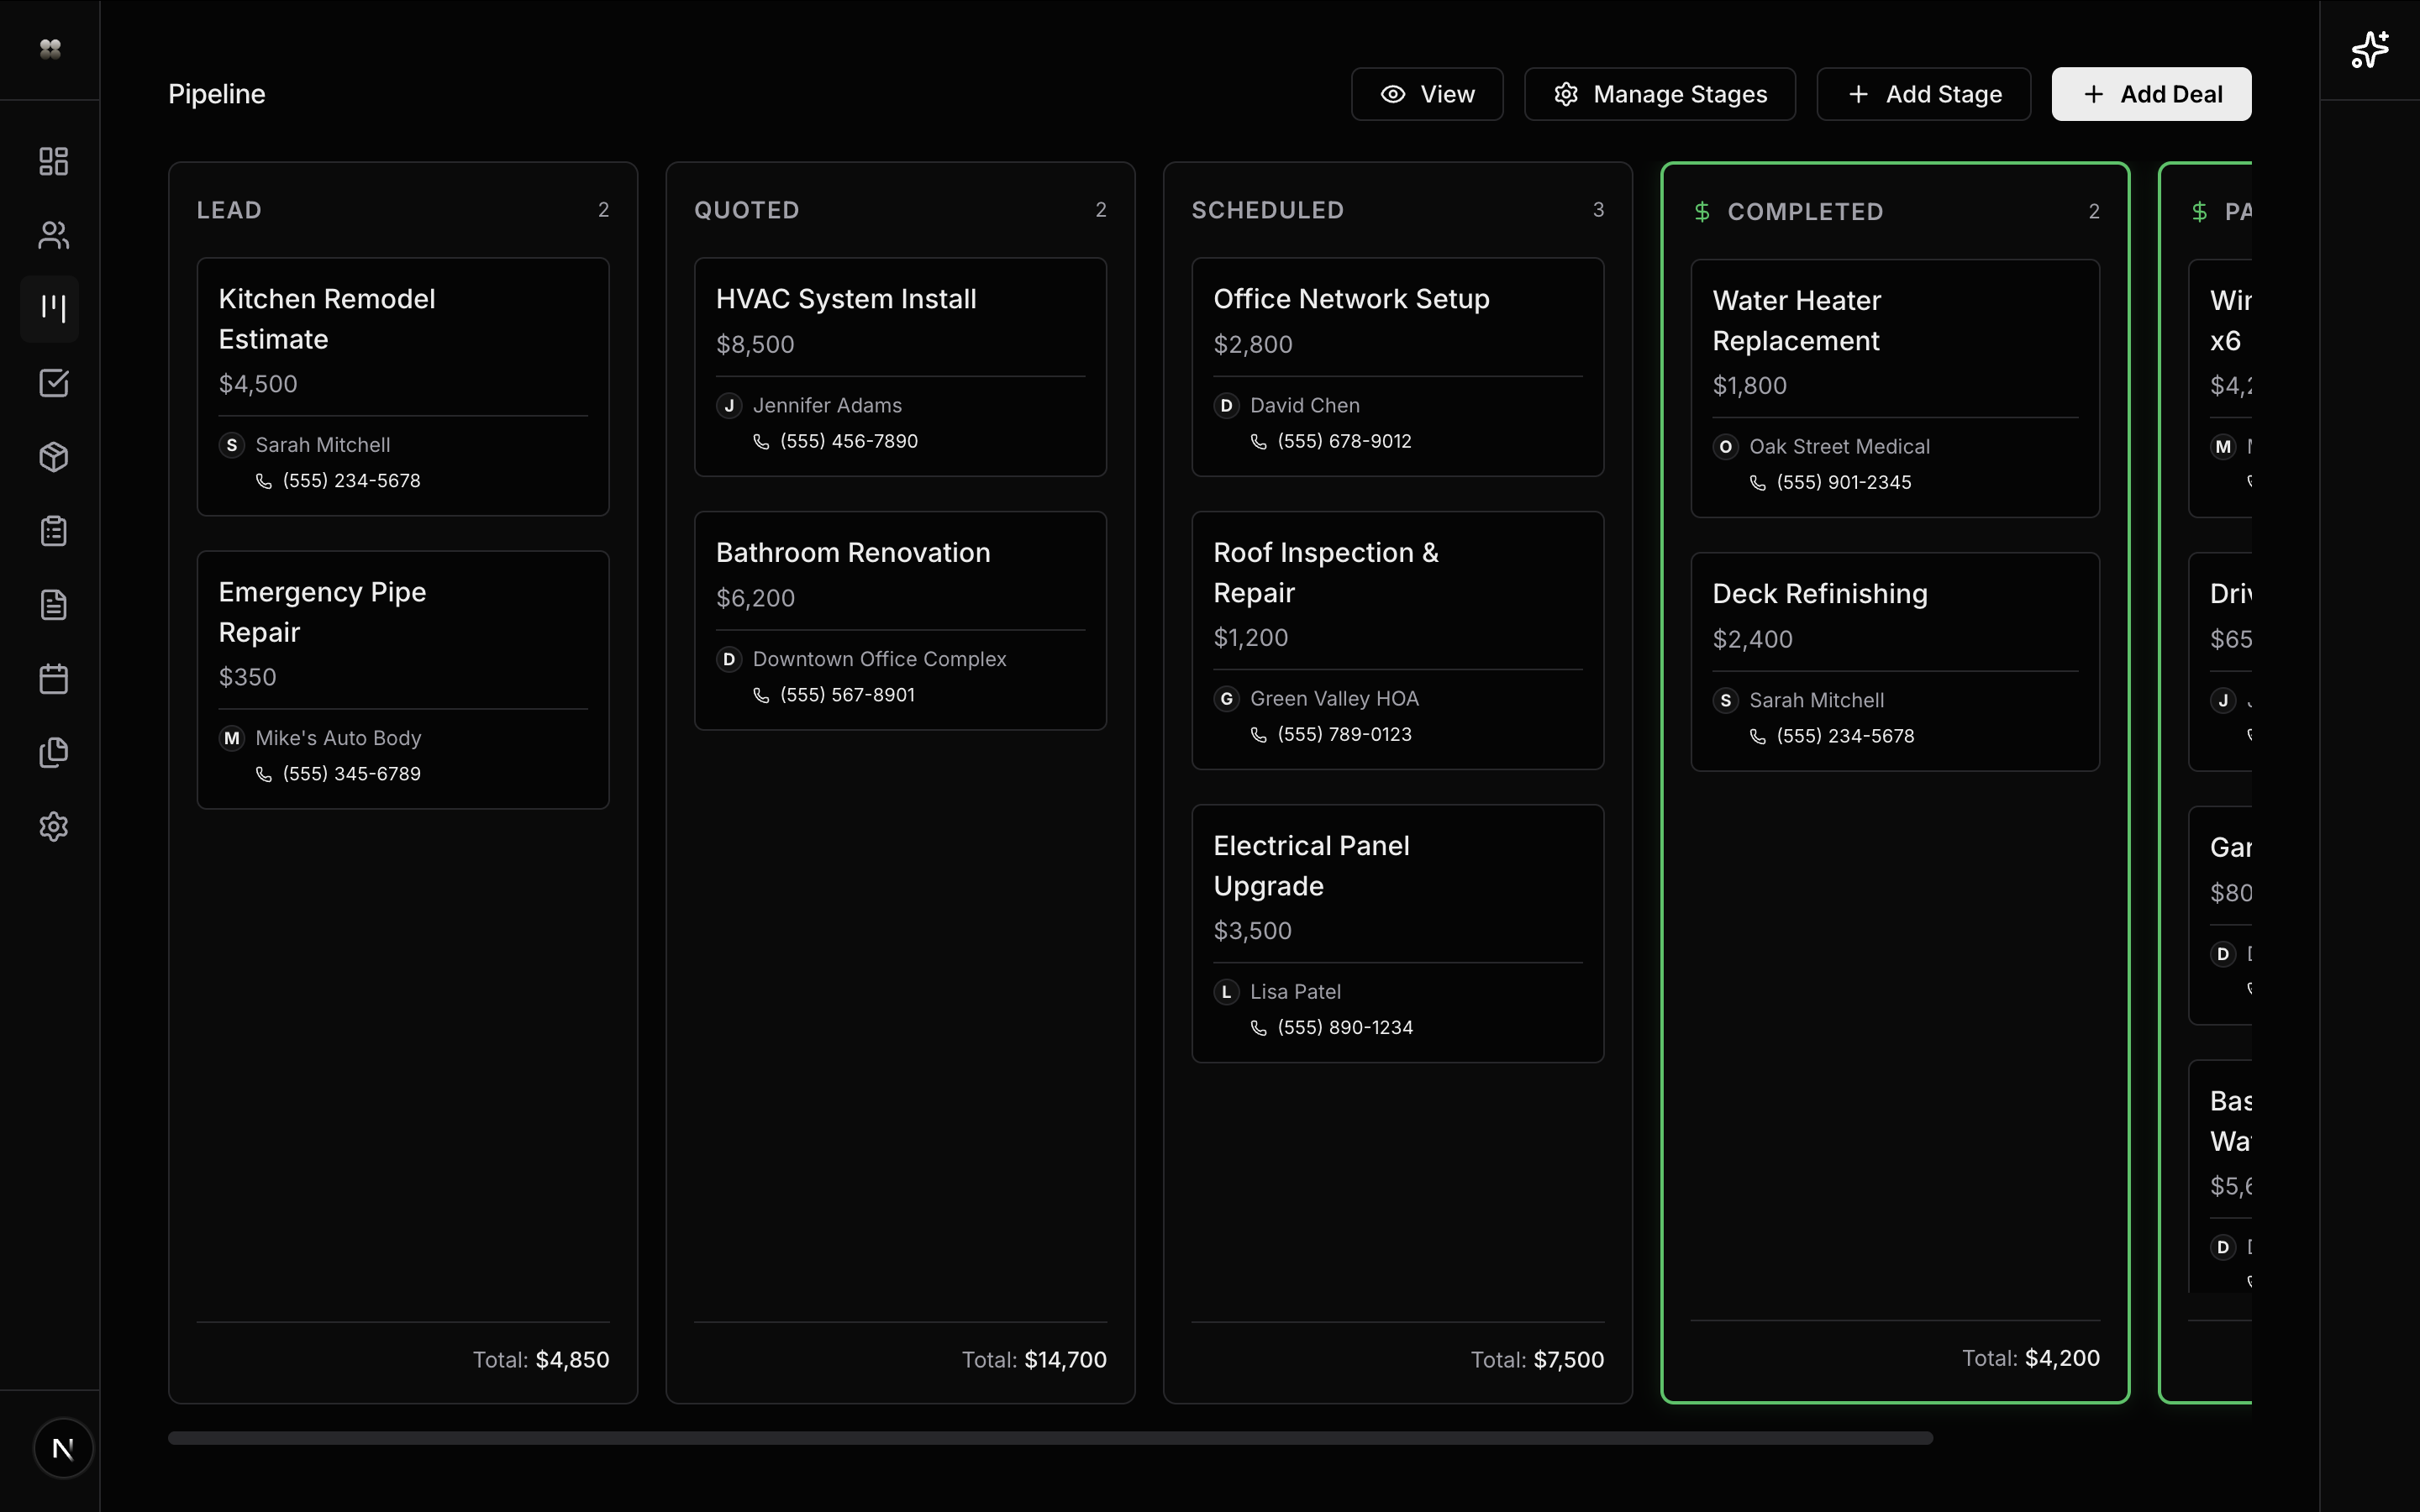This screenshot has height=1512, width=2420.
Task: Open the settings gear icon in sidebar
Action: click(x=53, y=827)
